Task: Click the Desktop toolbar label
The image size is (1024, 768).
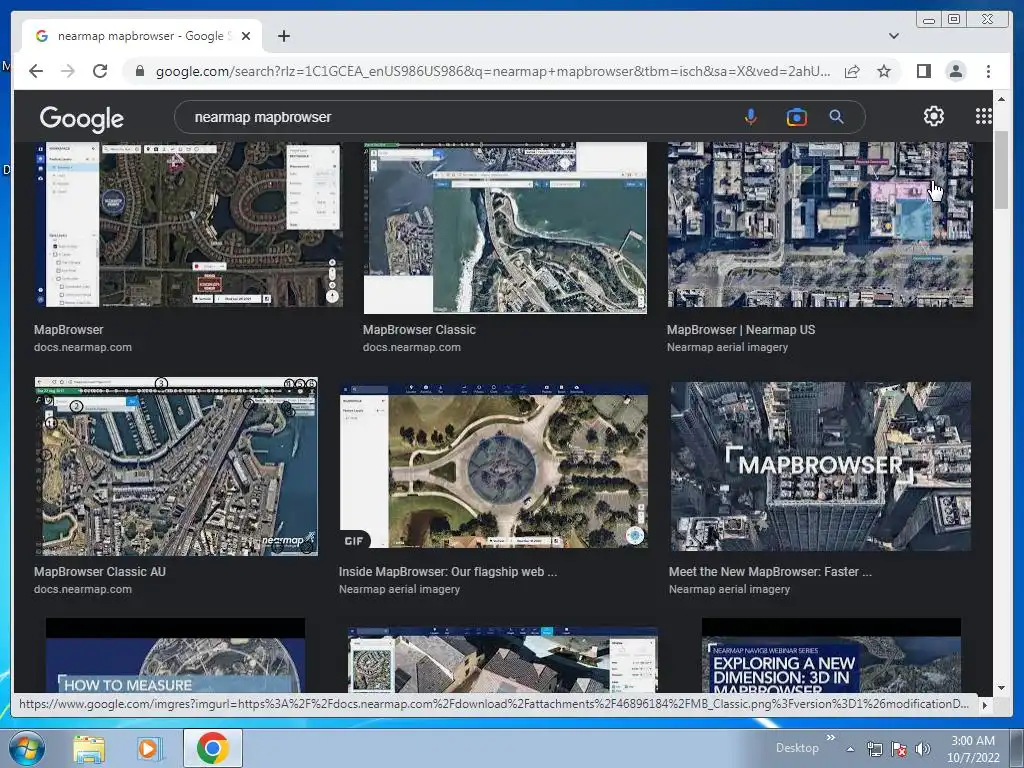Action: (x=797, y=748)
